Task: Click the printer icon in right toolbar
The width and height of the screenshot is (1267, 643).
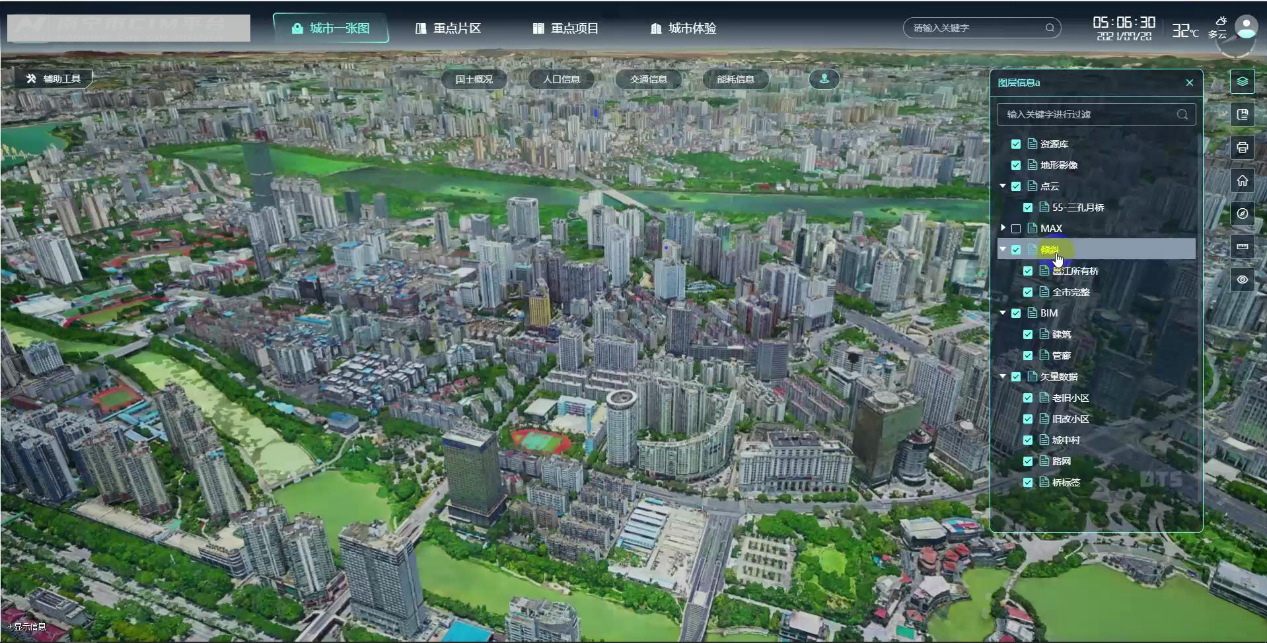Action: (x=1242, y=148)
